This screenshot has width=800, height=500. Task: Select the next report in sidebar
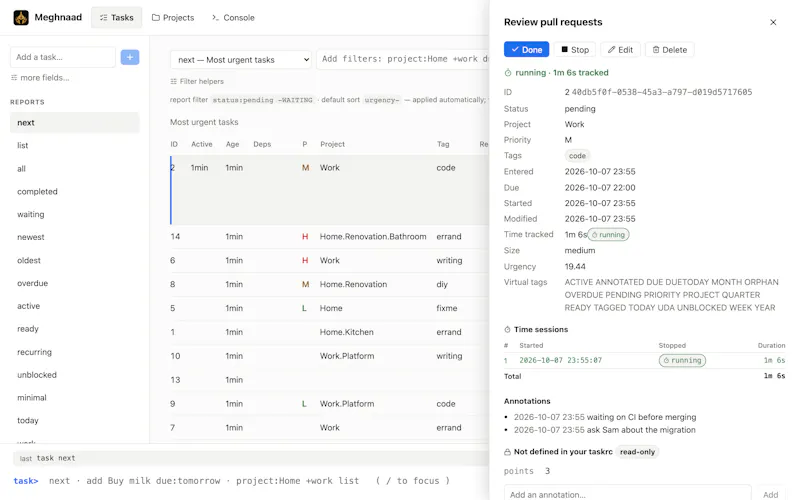click(74, 122)
